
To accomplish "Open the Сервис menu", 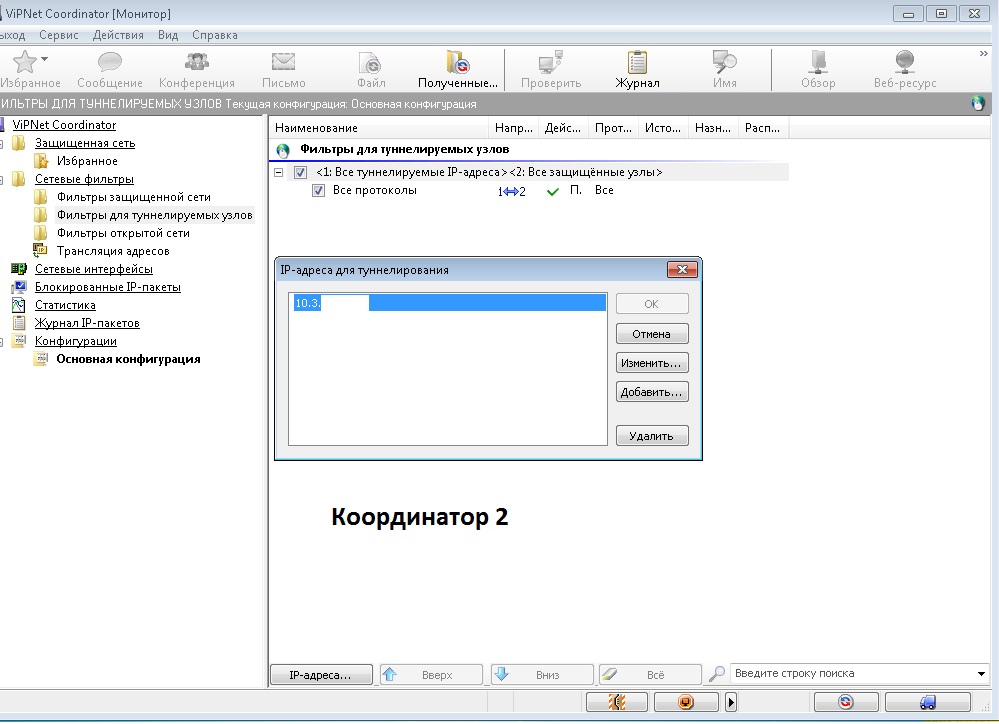I will (x=59, y=35).
